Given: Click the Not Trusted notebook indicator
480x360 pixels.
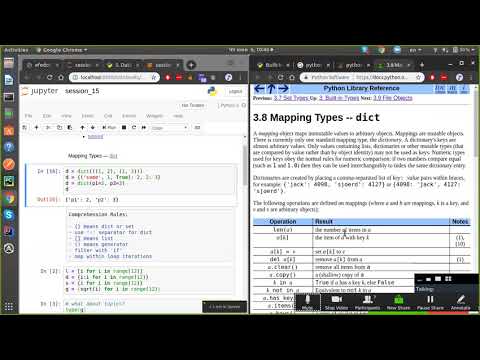Looking at the screenshot, I should [x=193, y=105].
